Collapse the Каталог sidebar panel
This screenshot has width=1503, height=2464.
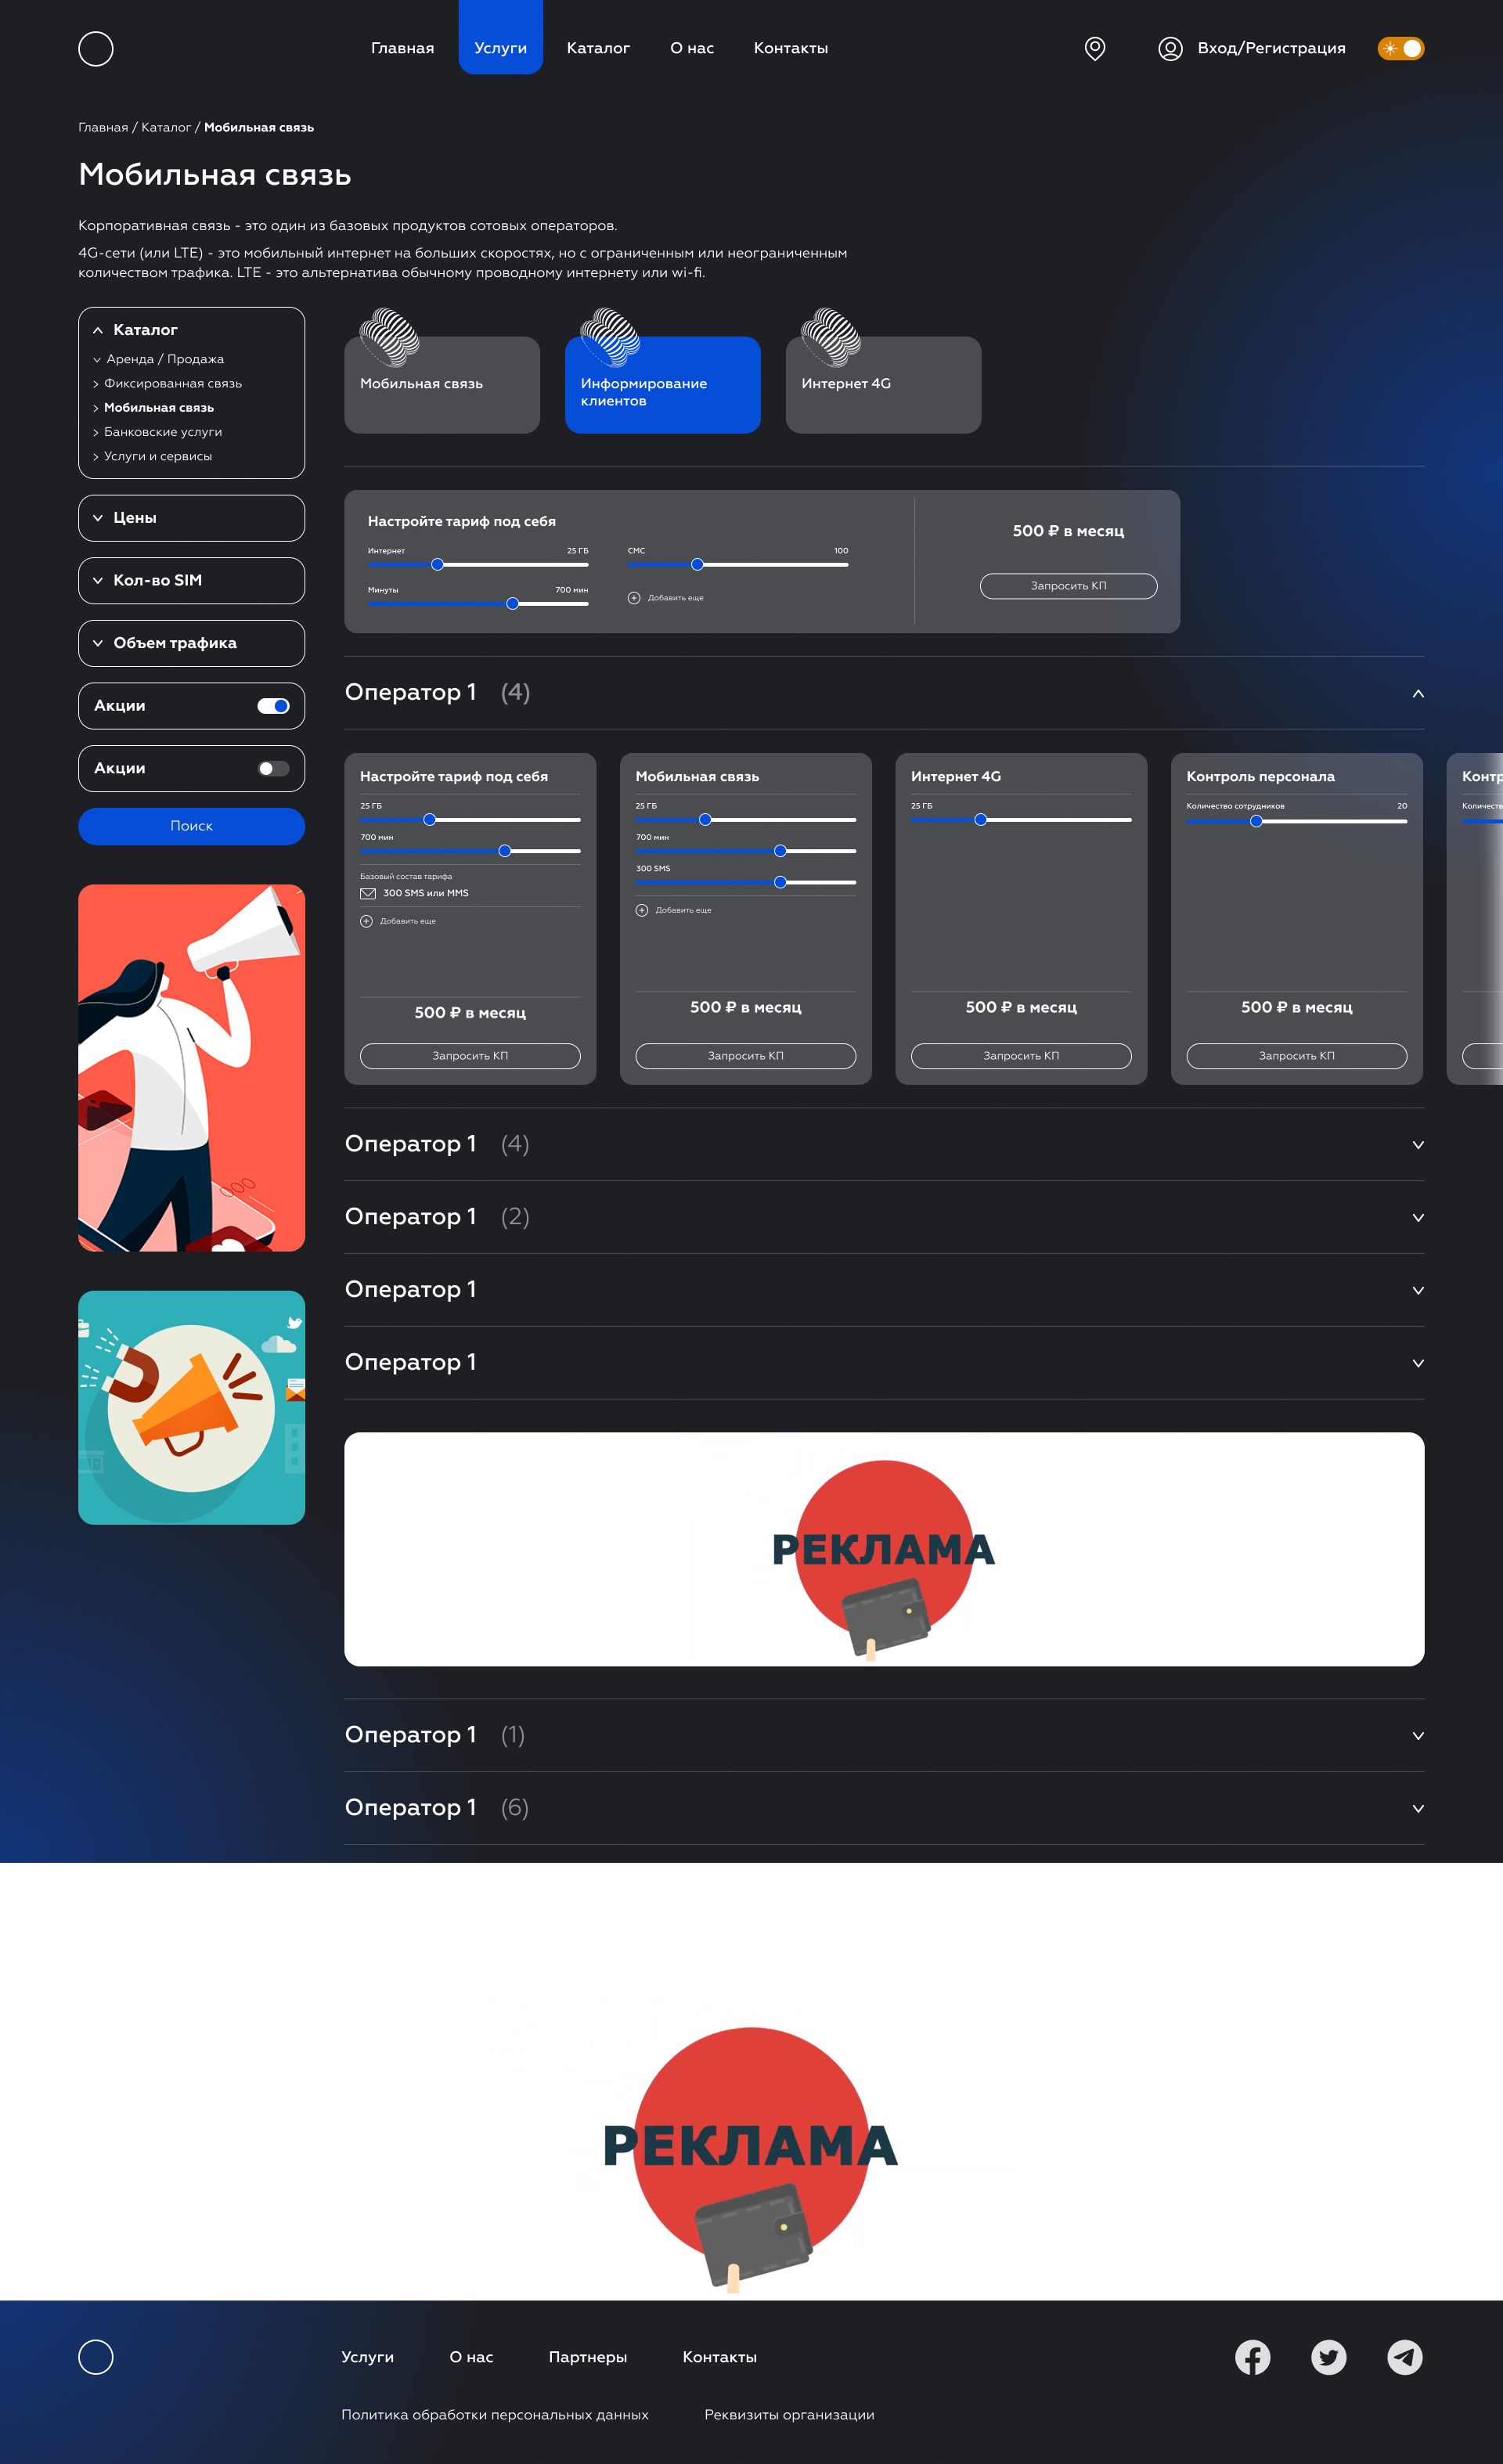tap(98, 330)
